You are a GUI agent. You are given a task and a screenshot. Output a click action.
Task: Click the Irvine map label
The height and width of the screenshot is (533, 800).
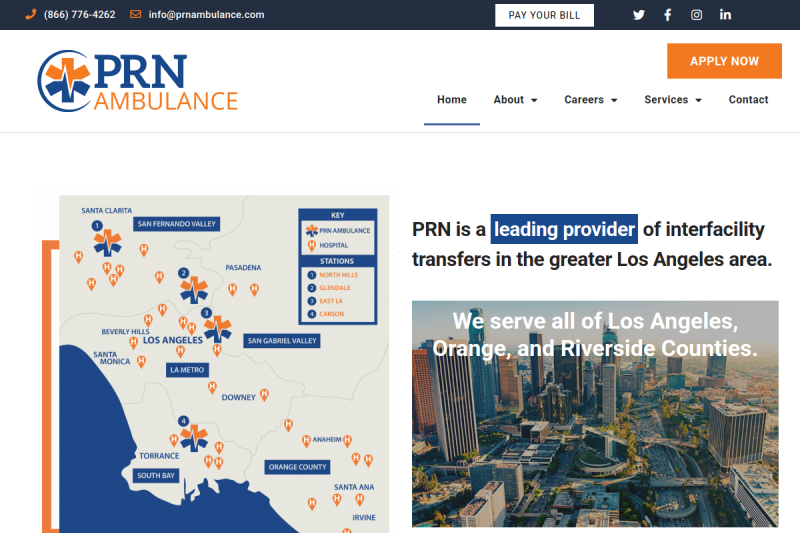coord(364,518)
